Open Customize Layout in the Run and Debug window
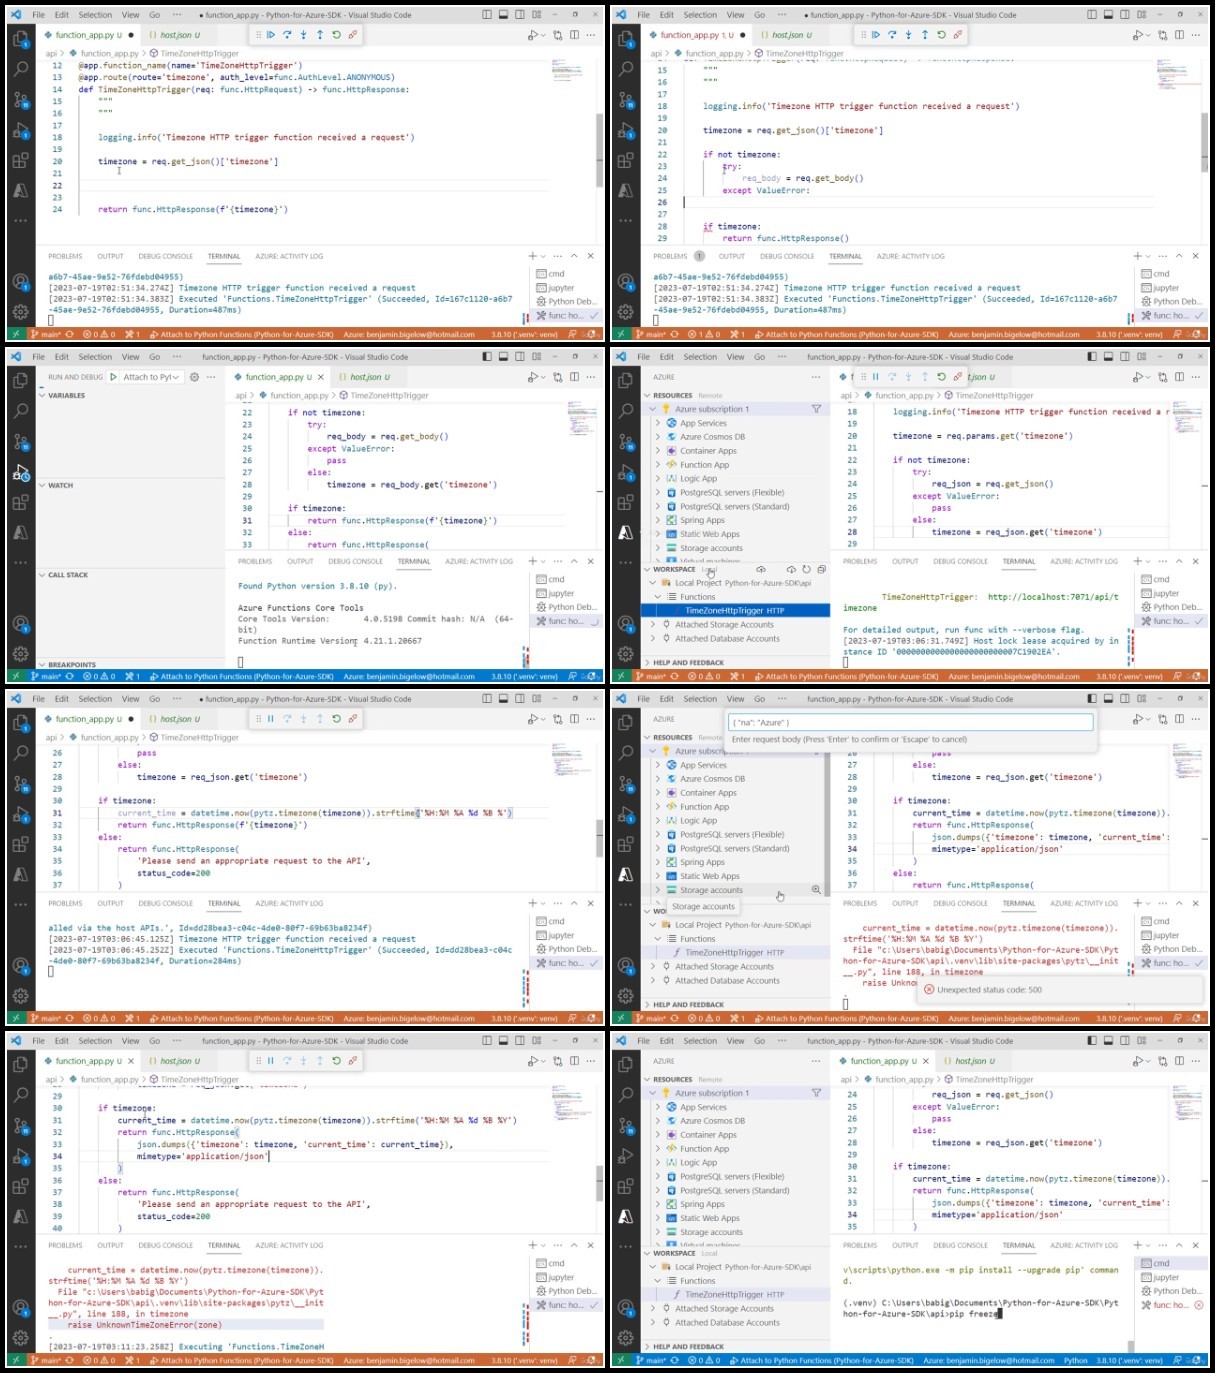The height and width of the screenshot is (1373, 1215). [537, 356]
